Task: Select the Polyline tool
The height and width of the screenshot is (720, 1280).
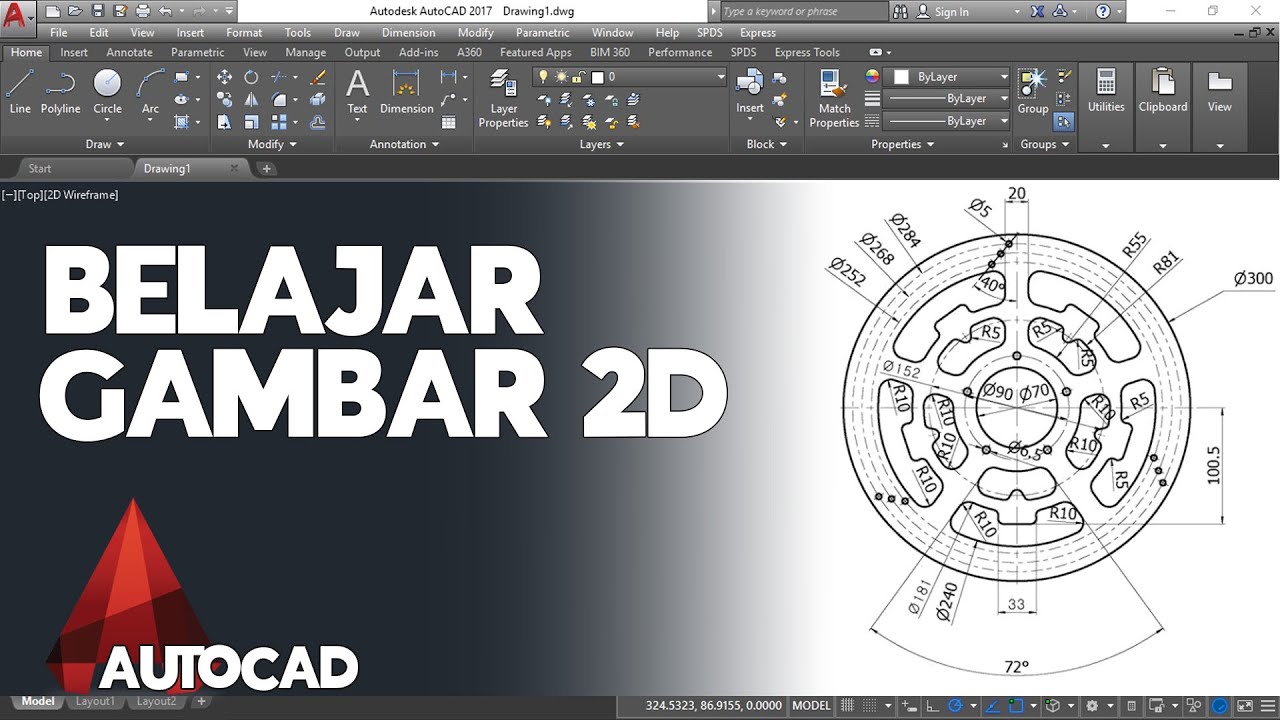Action: coord(60,91)
